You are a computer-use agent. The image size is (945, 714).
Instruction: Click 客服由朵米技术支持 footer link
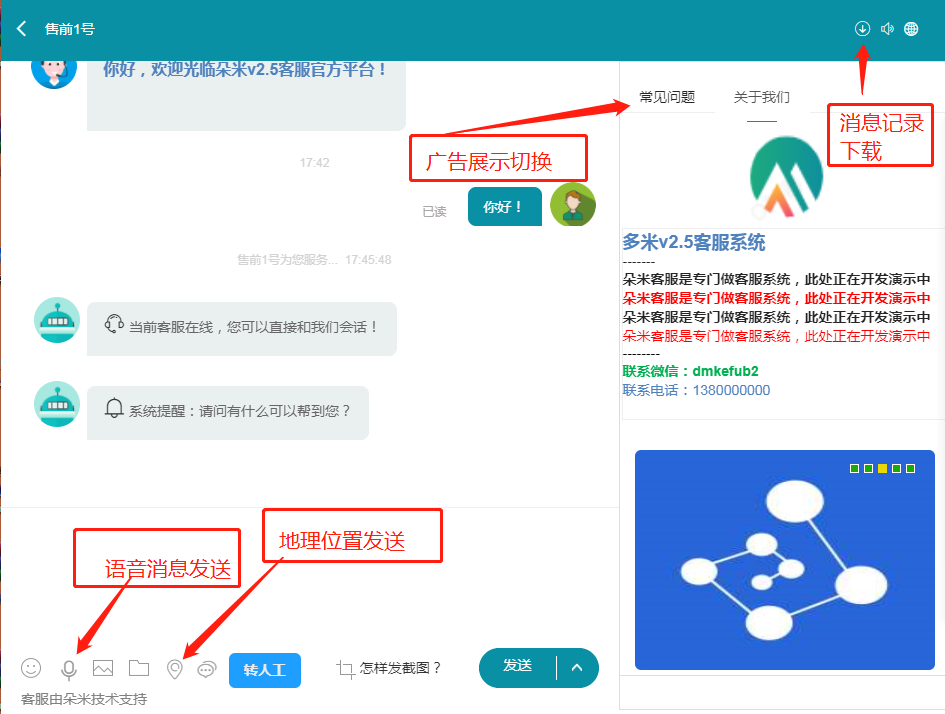[x=84, y=699]
